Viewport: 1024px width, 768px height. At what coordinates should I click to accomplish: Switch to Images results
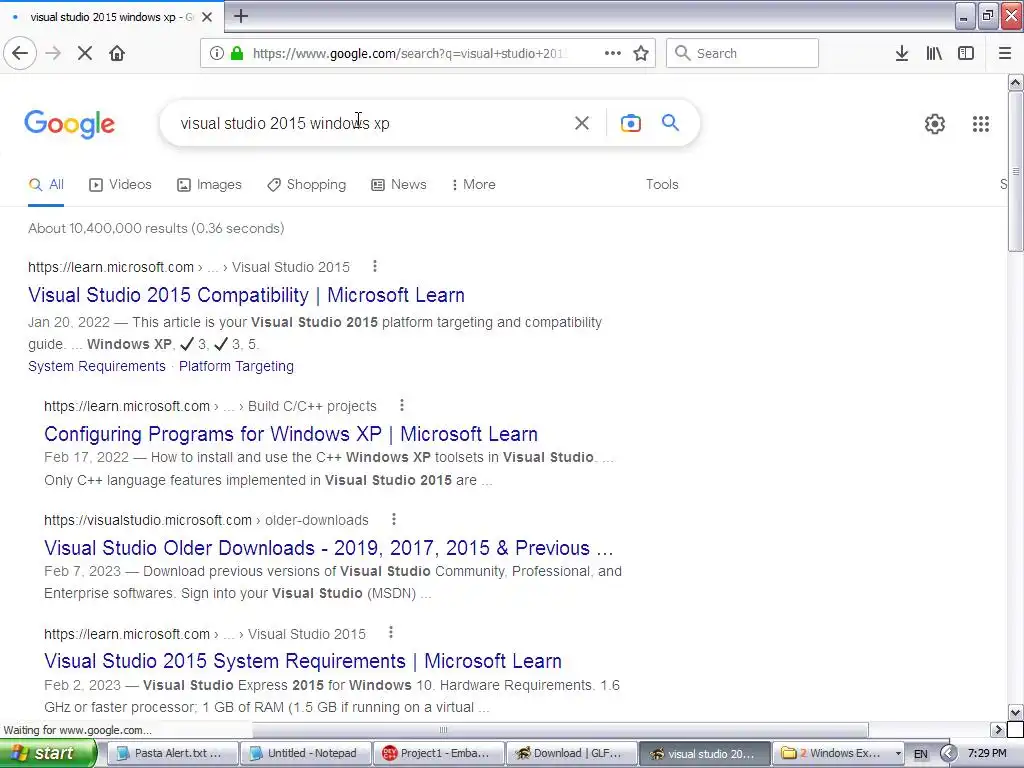(x=210, y=185)
